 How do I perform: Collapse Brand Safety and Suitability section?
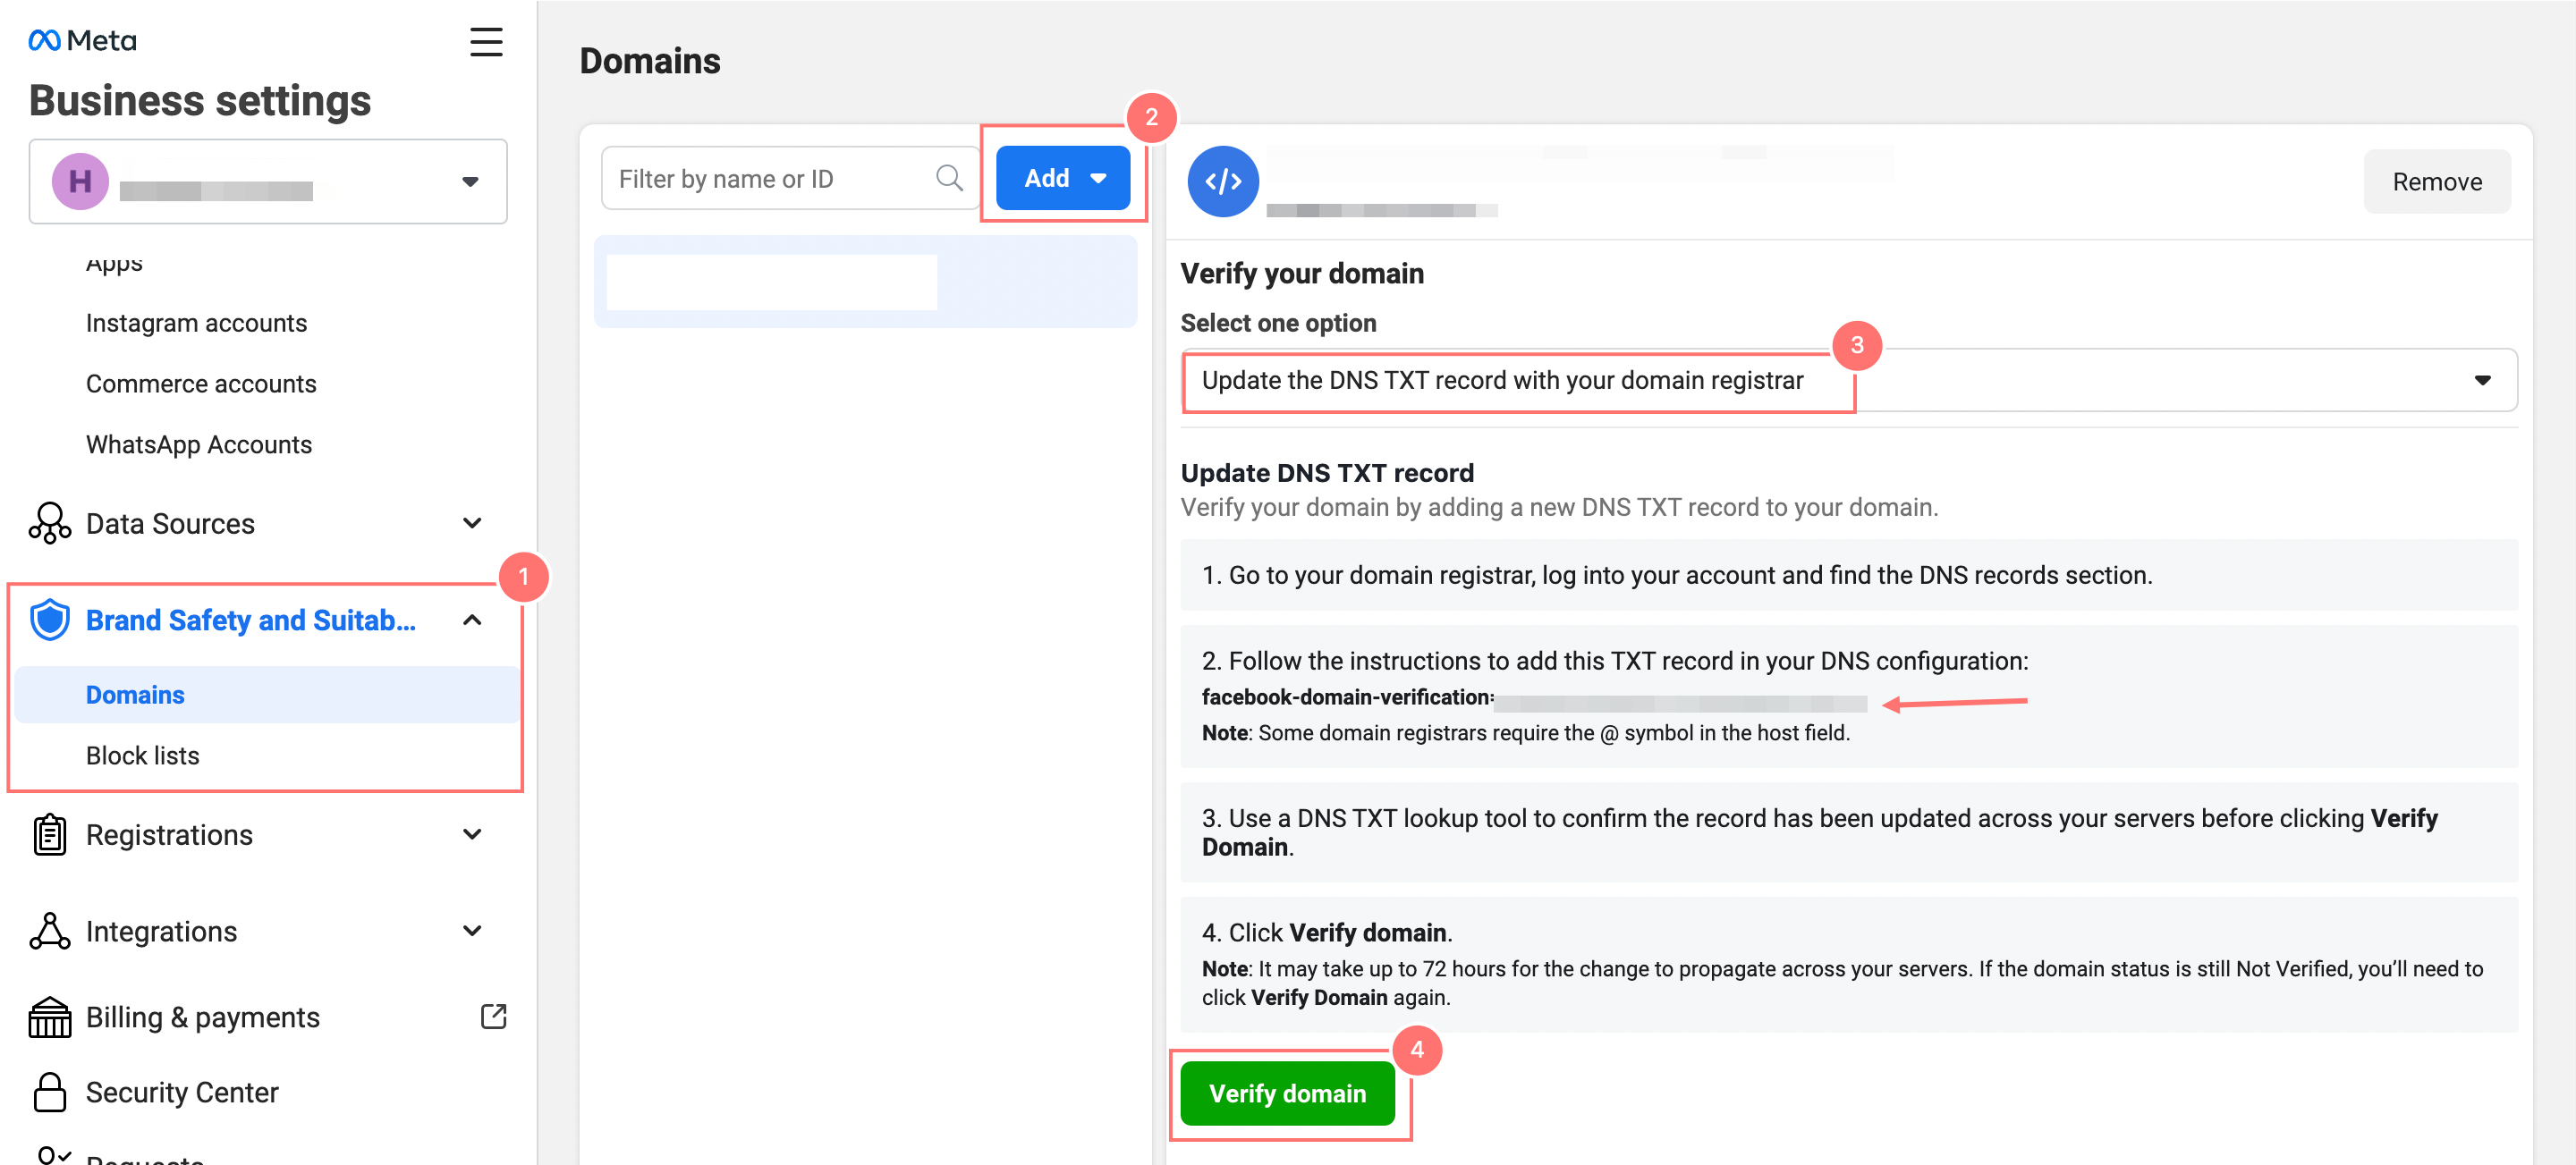pos(472,620)
